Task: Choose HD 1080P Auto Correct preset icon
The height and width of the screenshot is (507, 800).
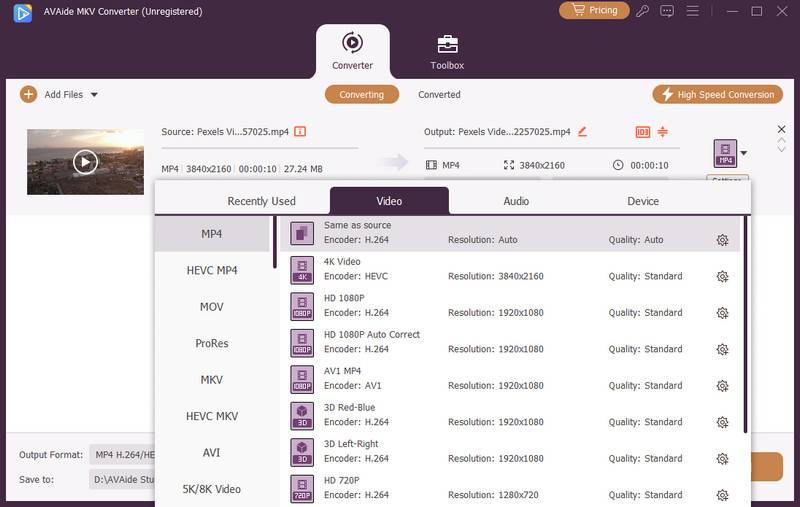Action: click(302, 342)
